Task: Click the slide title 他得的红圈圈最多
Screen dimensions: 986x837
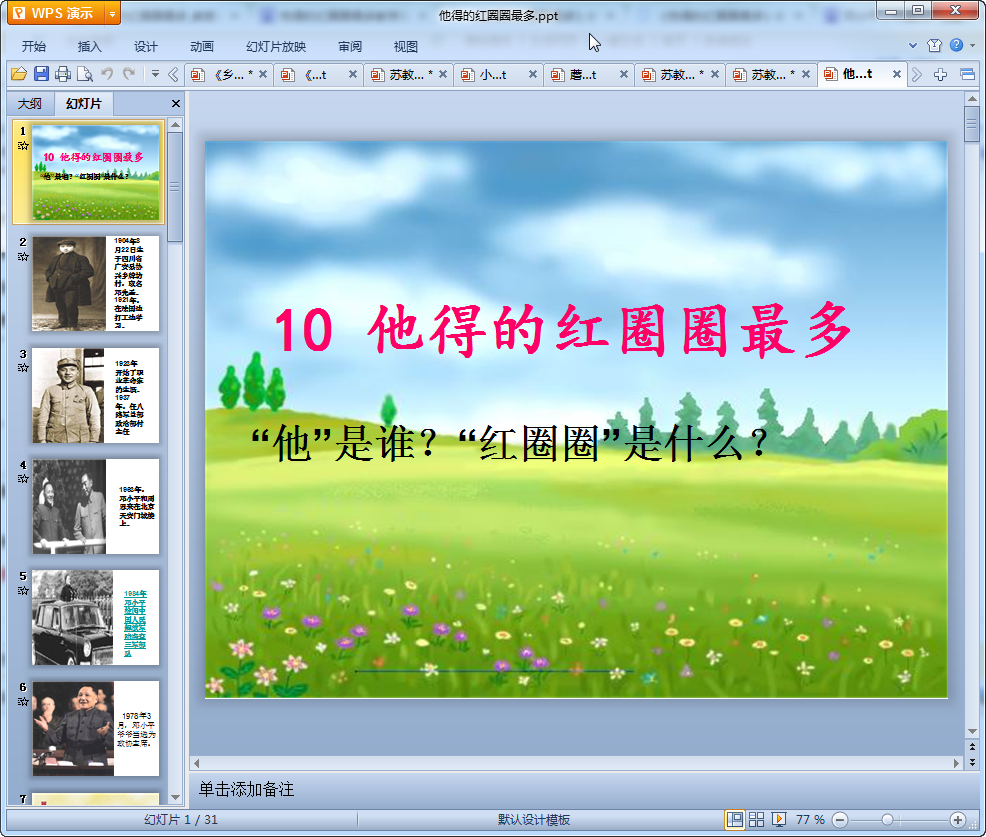Action: click(609, 330)
